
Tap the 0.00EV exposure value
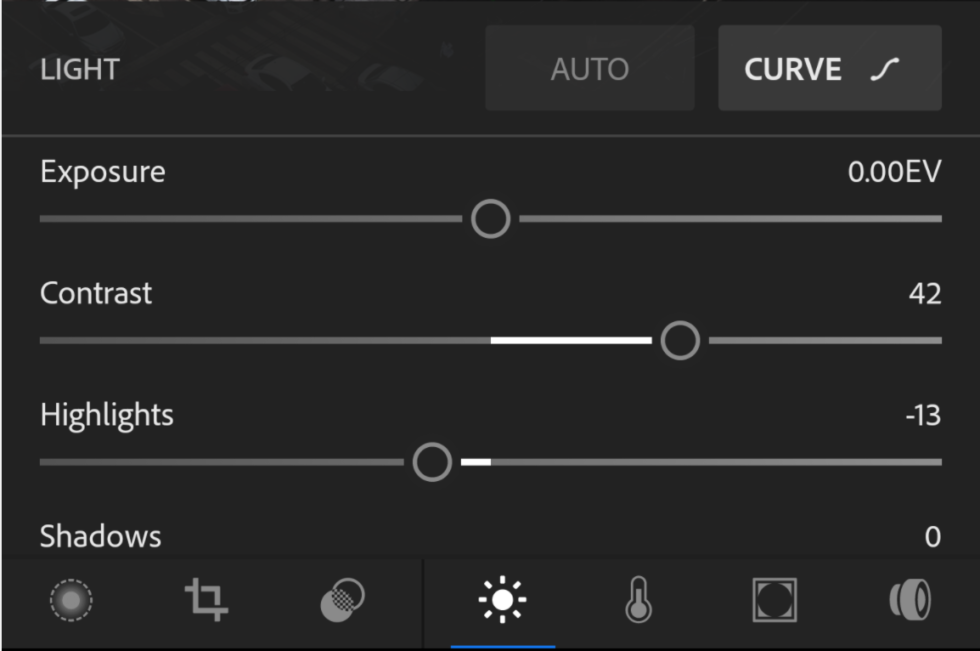pos(894,172)
